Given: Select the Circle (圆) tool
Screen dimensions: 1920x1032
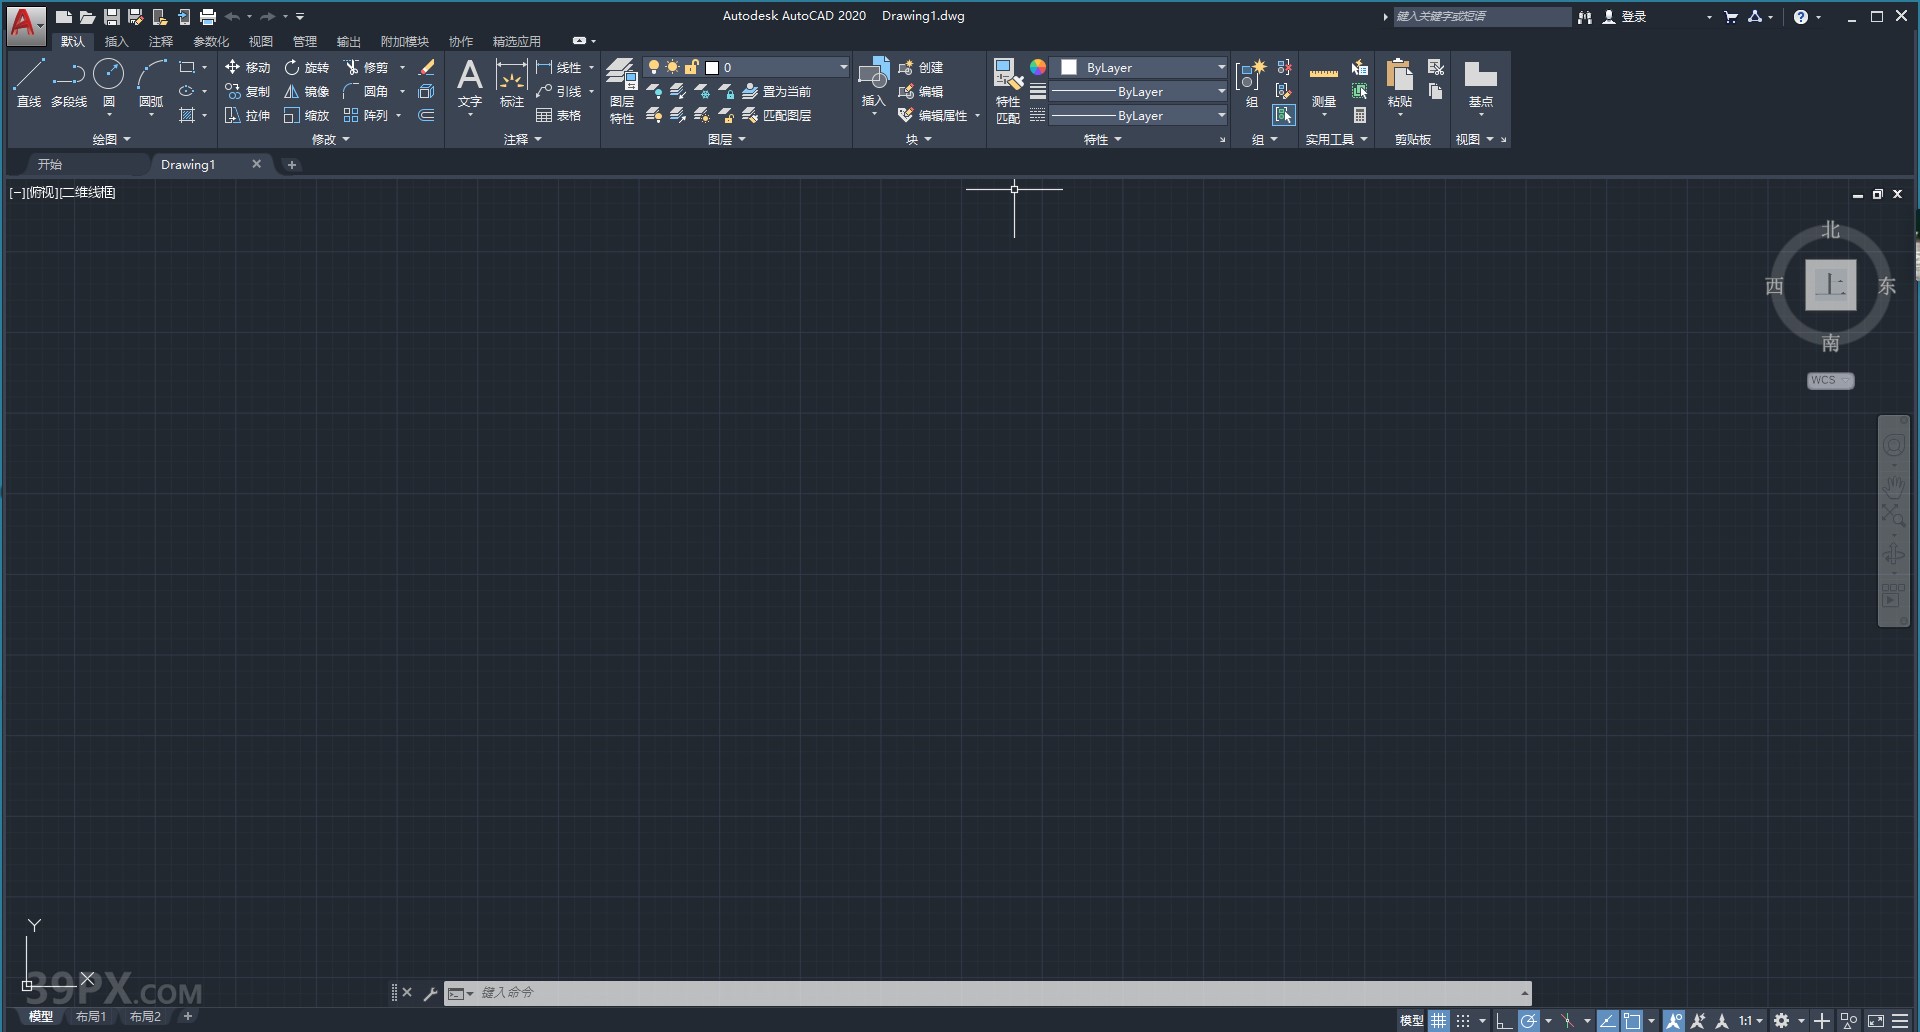Looking at the screenshot, I should (109, 83).
